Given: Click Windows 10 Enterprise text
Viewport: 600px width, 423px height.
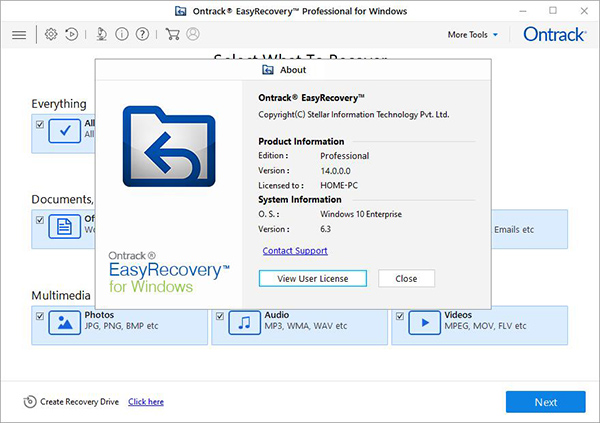Looking at the screenshot, I should pos(361,214).
